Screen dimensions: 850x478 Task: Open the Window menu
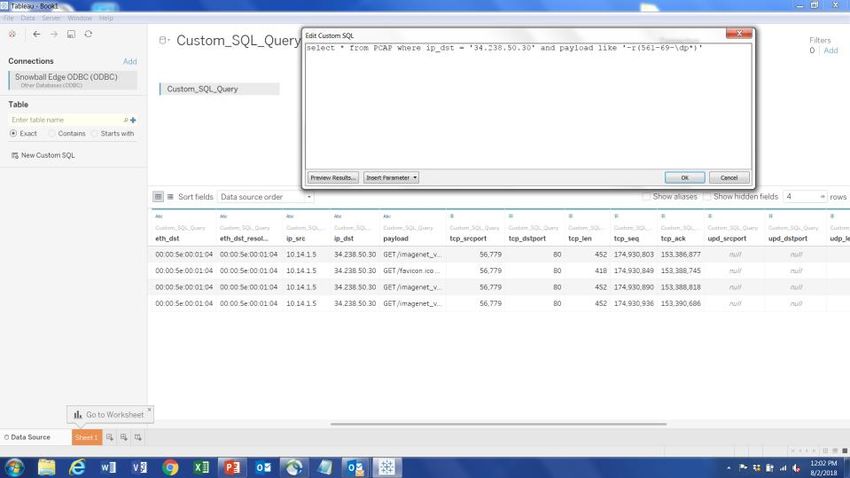[x=80, y=18]
